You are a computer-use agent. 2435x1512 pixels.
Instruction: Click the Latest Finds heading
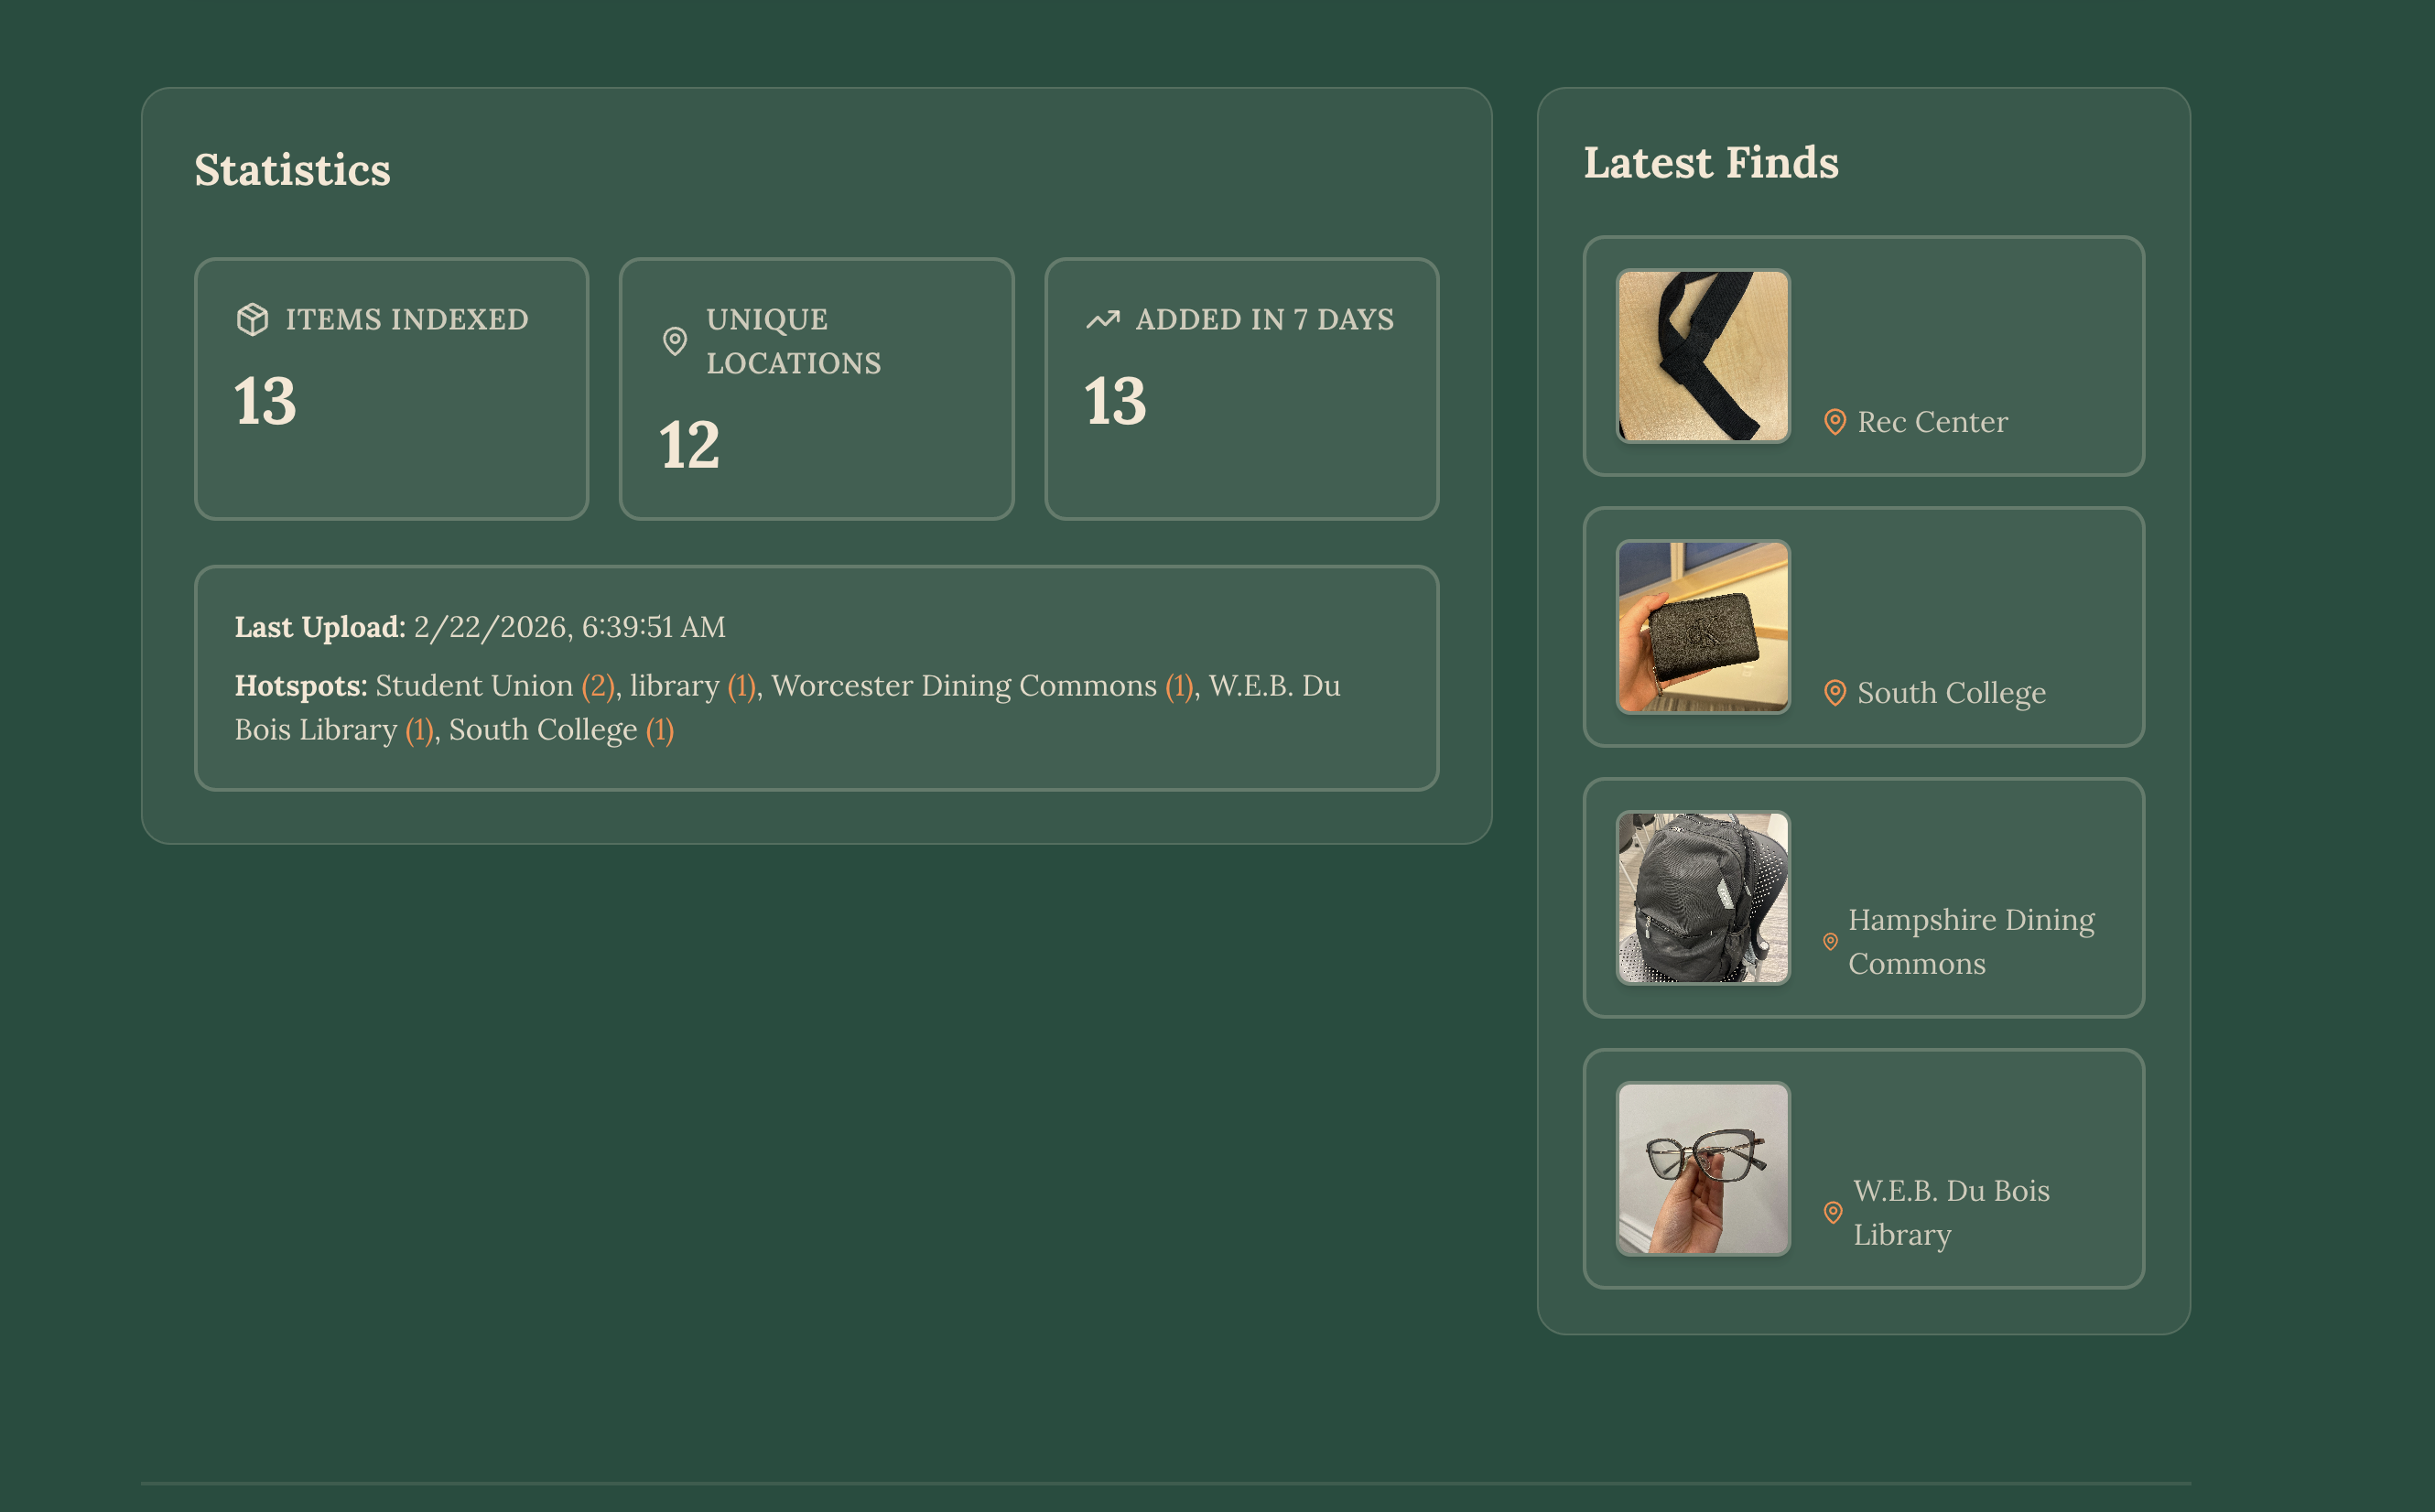click(x=1710, y=163)
